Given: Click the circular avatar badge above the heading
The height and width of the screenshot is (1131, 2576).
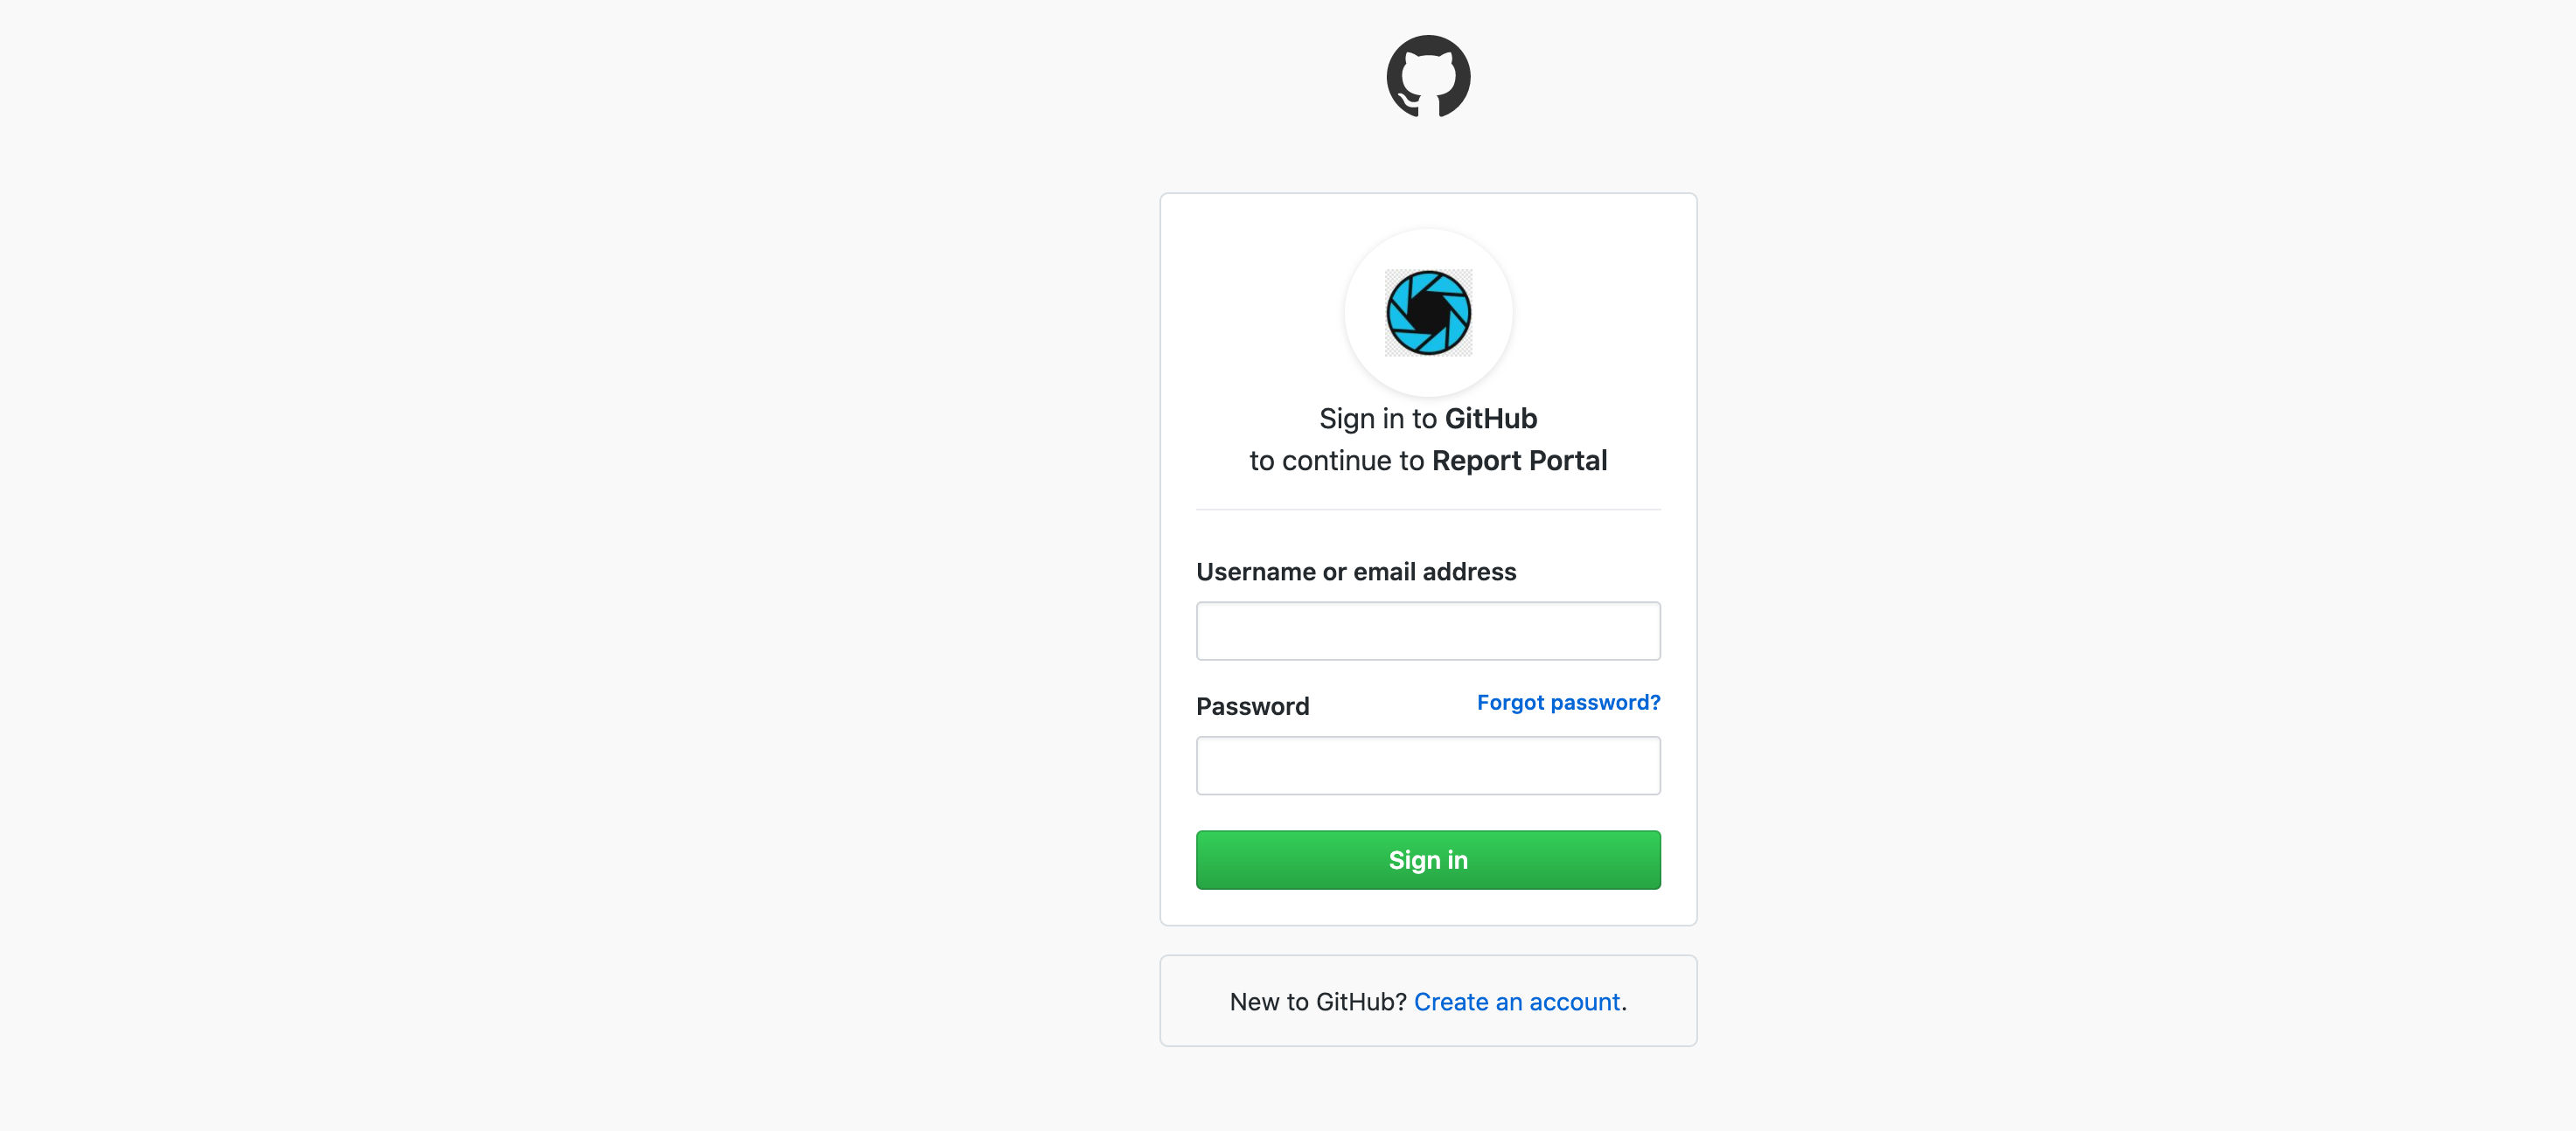Looking at the screenshot, I should pyautogui.click(x=1428, y=313).
